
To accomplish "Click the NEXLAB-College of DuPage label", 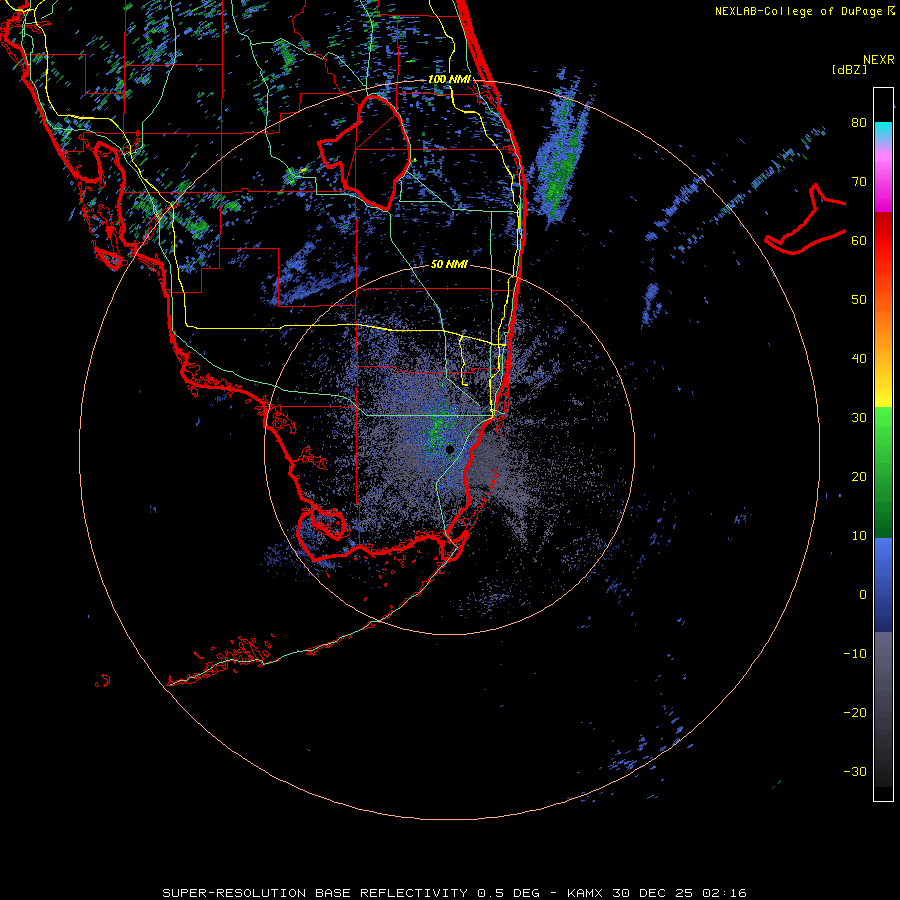I will tap(805, 11).
